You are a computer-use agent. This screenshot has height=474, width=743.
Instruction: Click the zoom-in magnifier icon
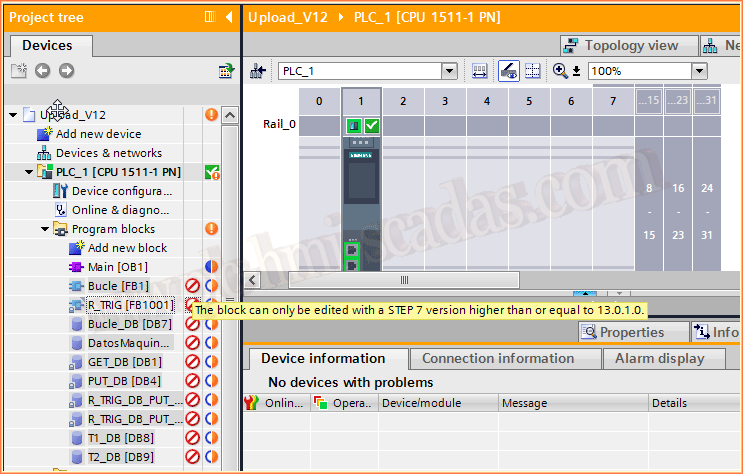(561, 71)
